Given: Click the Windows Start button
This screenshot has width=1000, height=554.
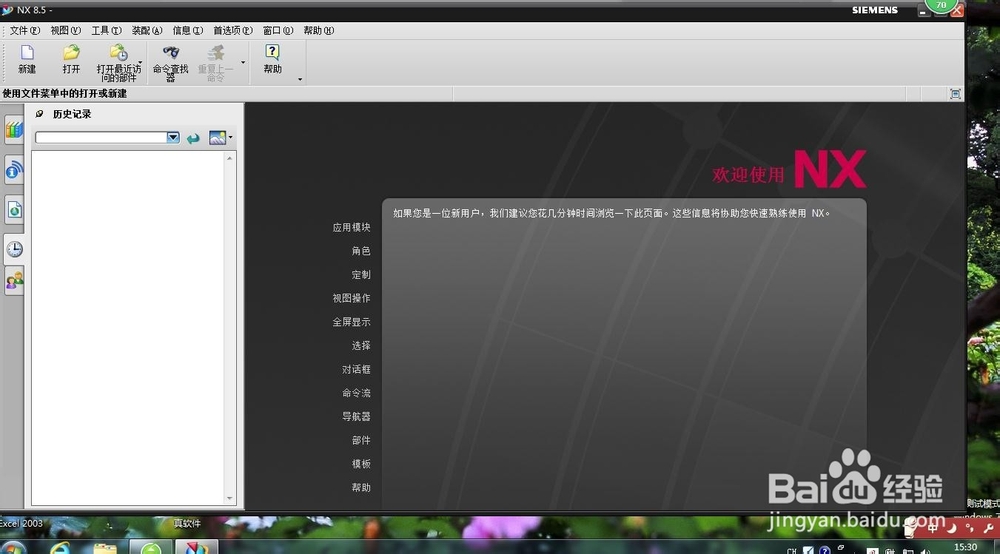Looking at the screenshot, I should point(13,548).
